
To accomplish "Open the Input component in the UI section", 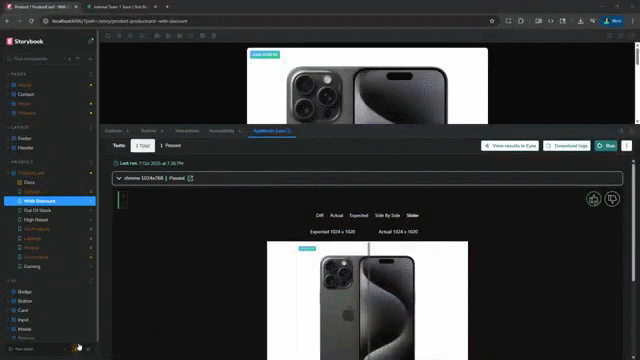I will (23, 320).
